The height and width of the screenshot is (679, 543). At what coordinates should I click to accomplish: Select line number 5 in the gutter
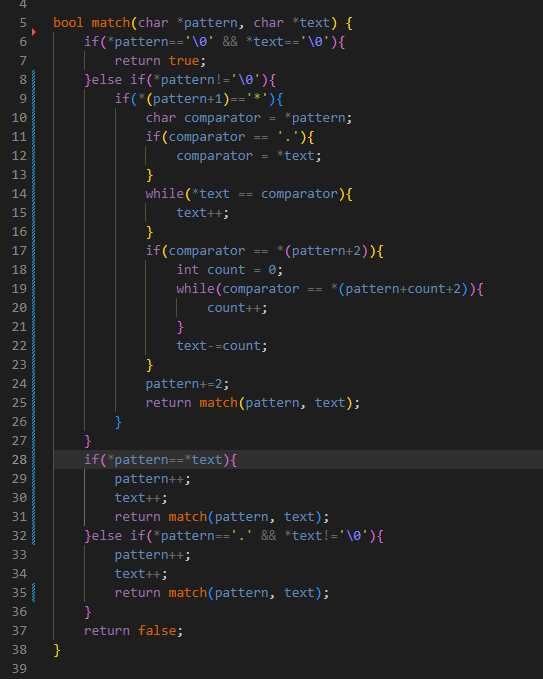[23, 23]
